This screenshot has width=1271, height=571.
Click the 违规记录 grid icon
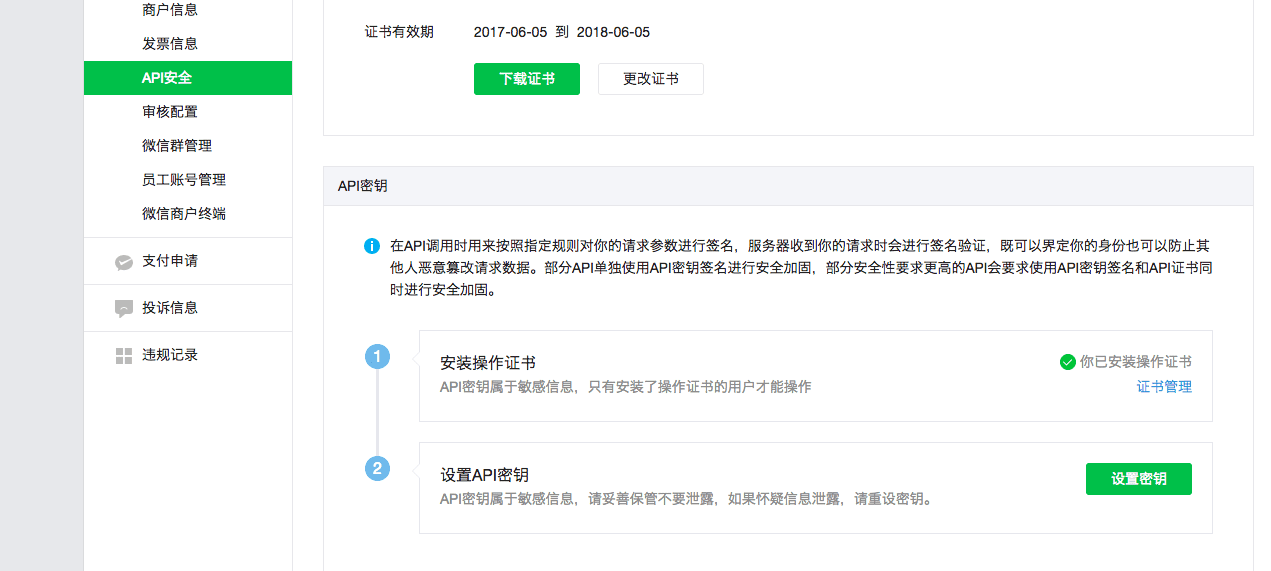(124, 355)
